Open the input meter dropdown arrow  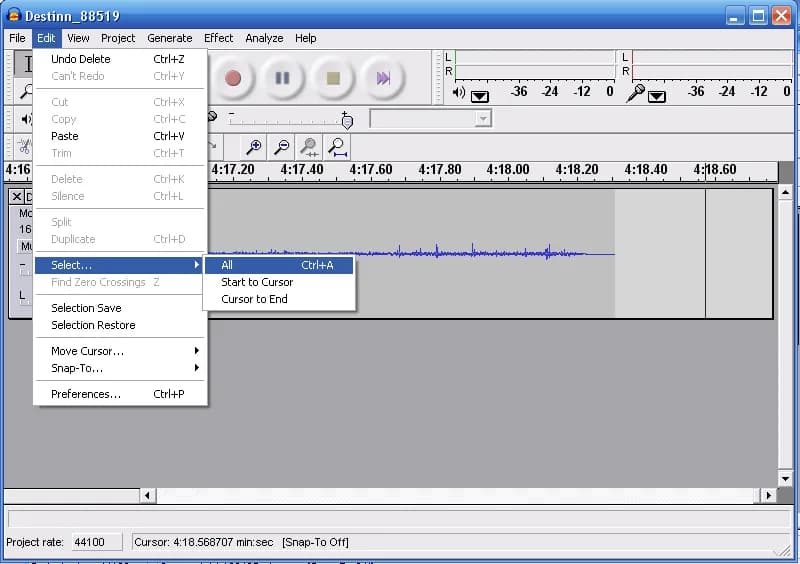point(657,96)
